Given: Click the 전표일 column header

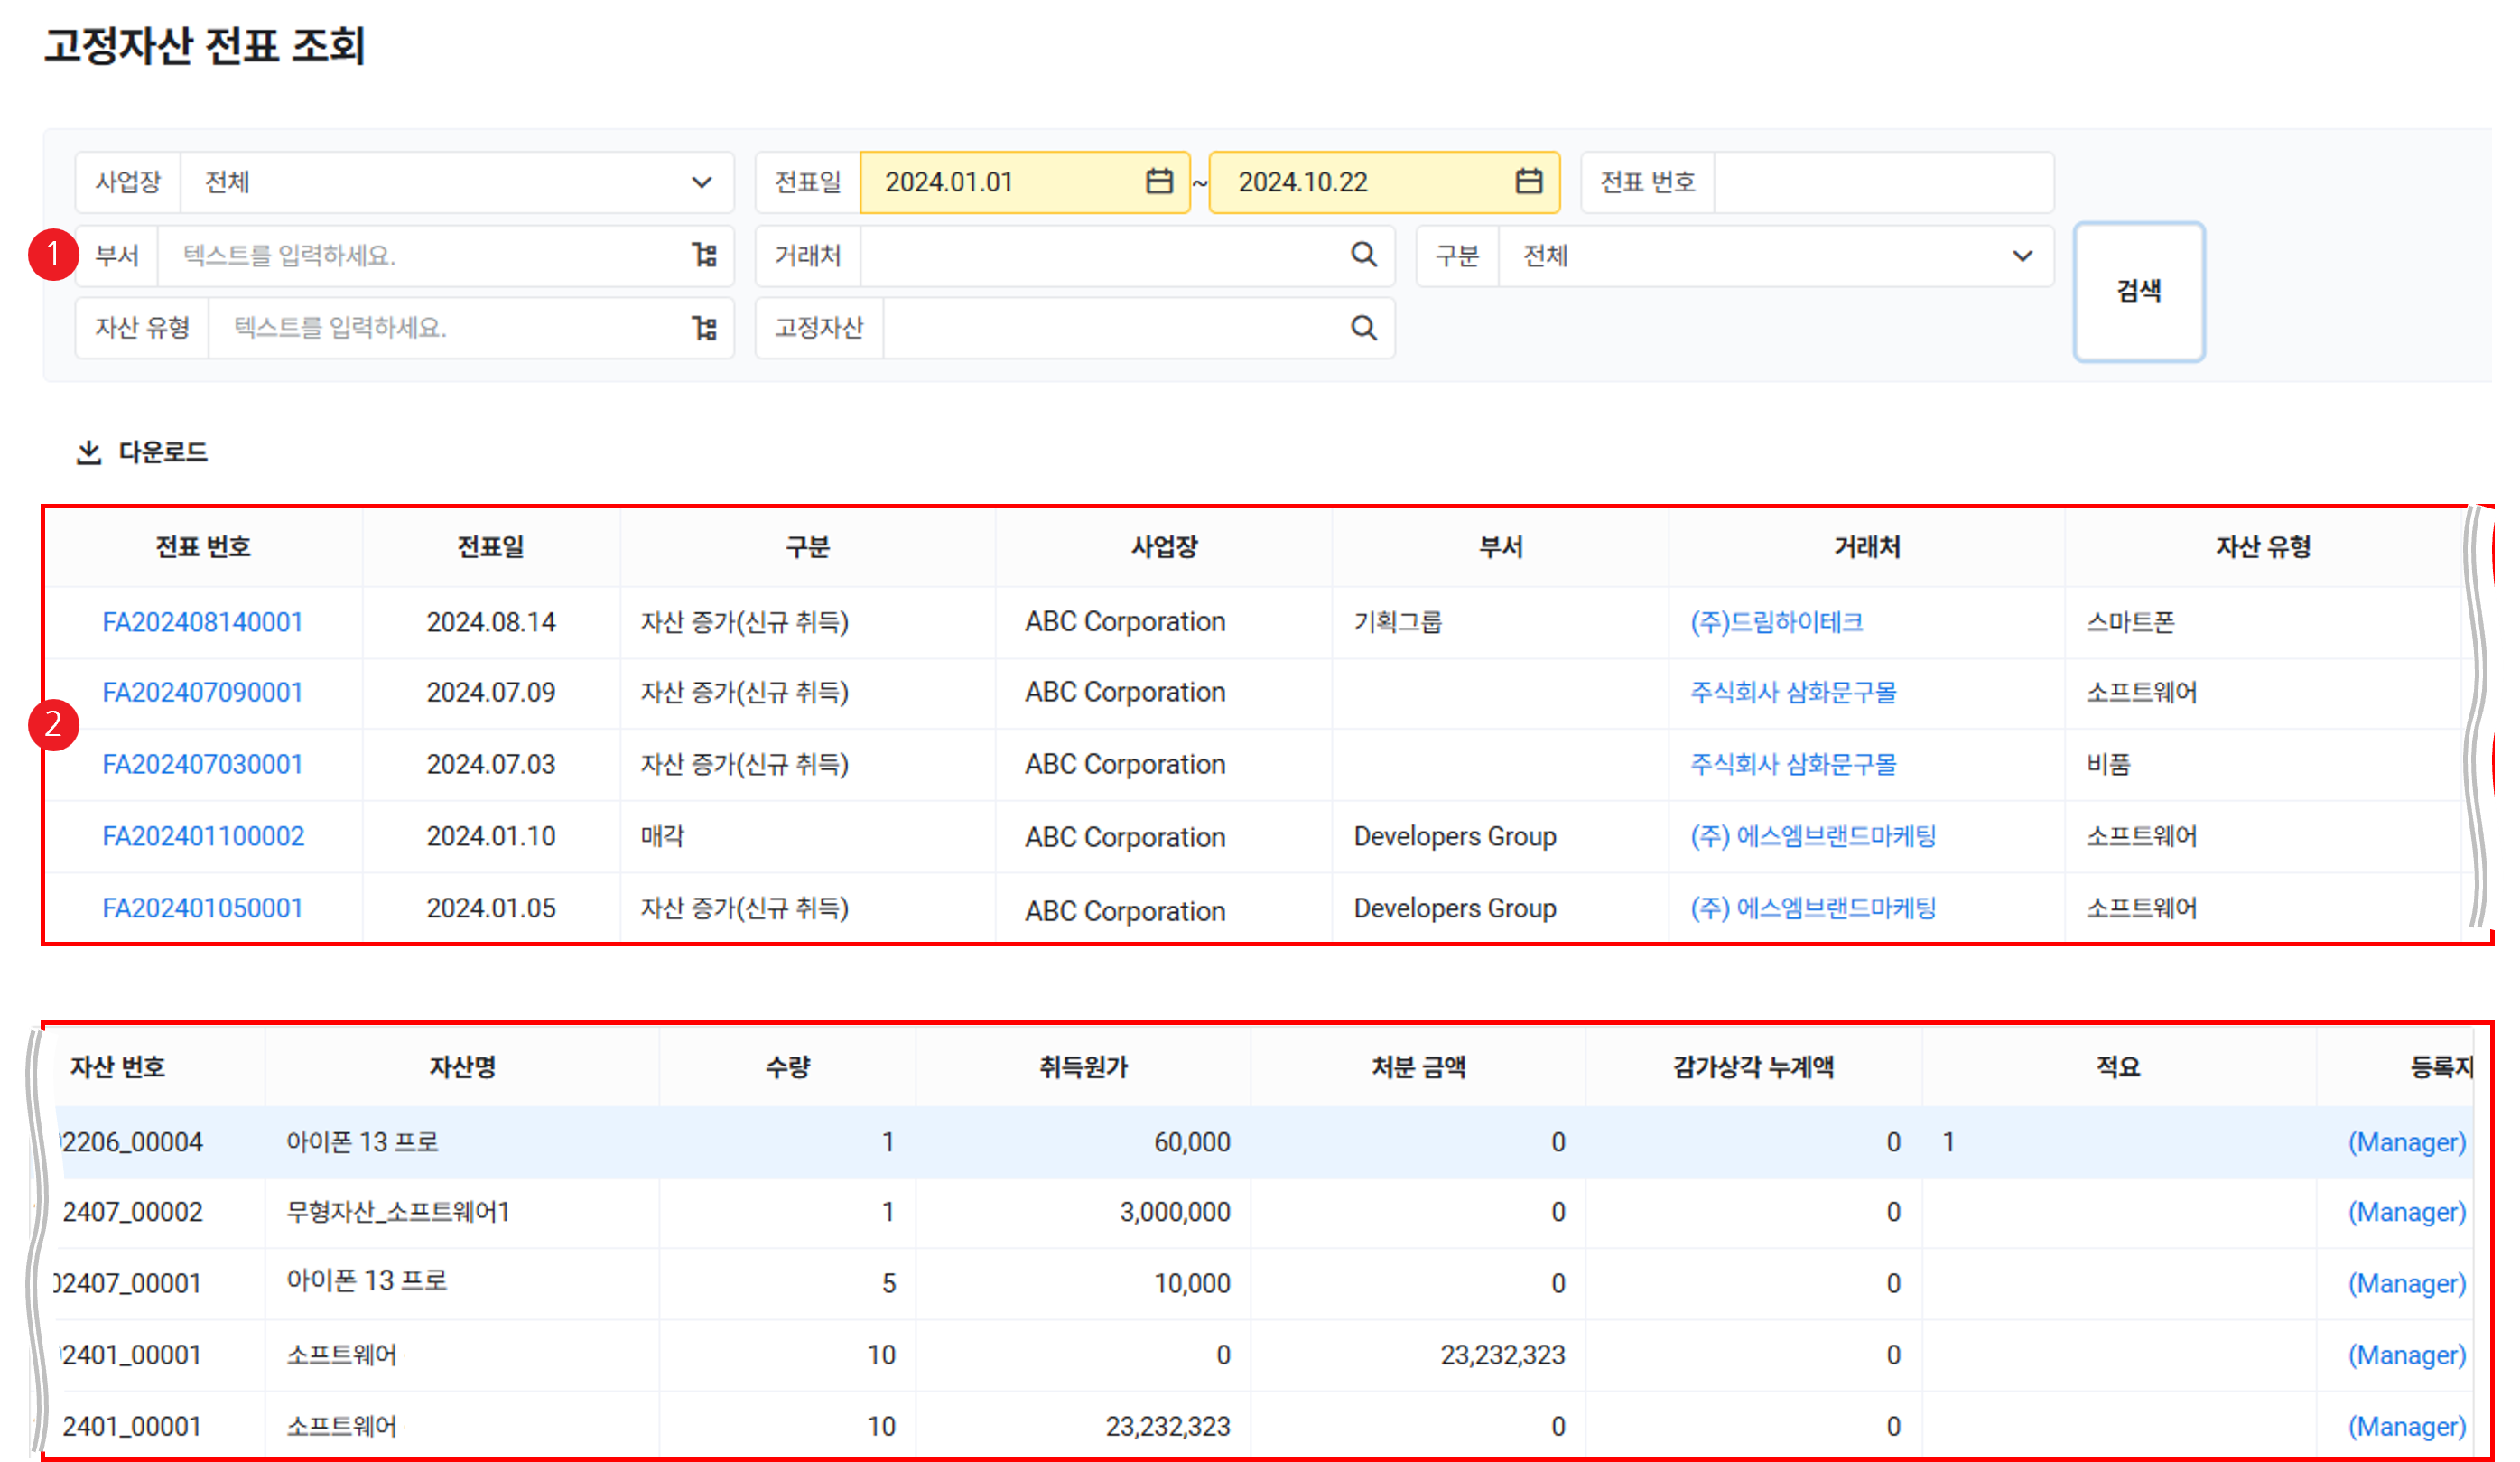Looking at the screenshot, I should (x=490, y=547).
